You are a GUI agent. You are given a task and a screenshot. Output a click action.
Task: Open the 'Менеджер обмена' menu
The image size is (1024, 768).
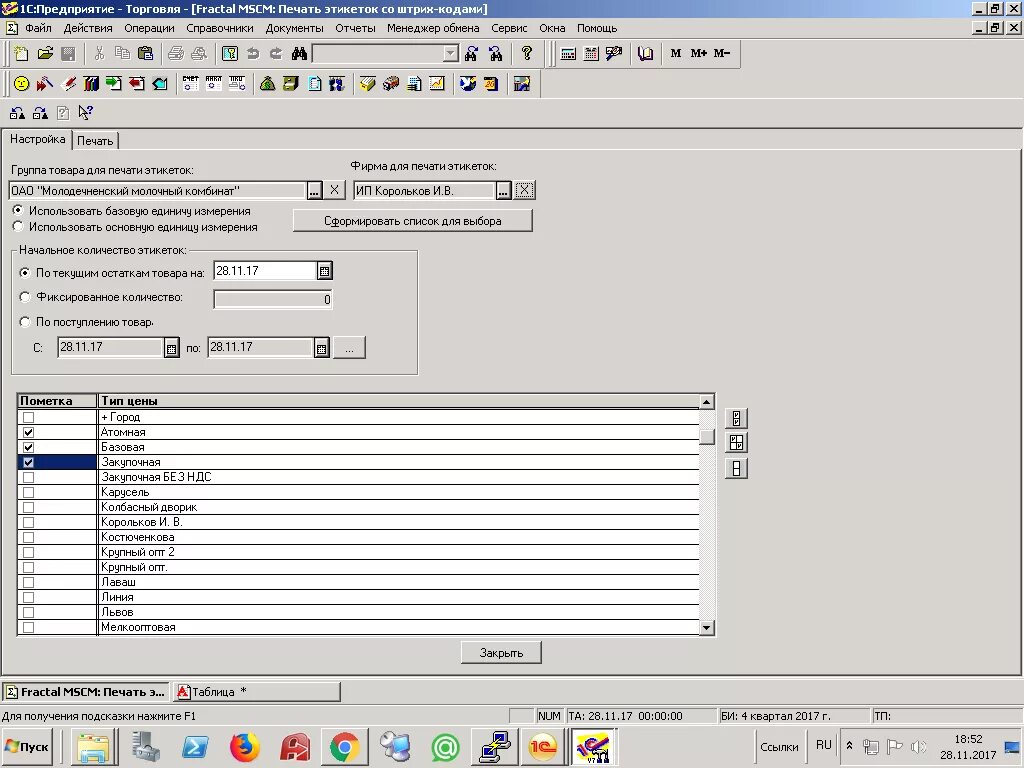click(x=433, y=28)
